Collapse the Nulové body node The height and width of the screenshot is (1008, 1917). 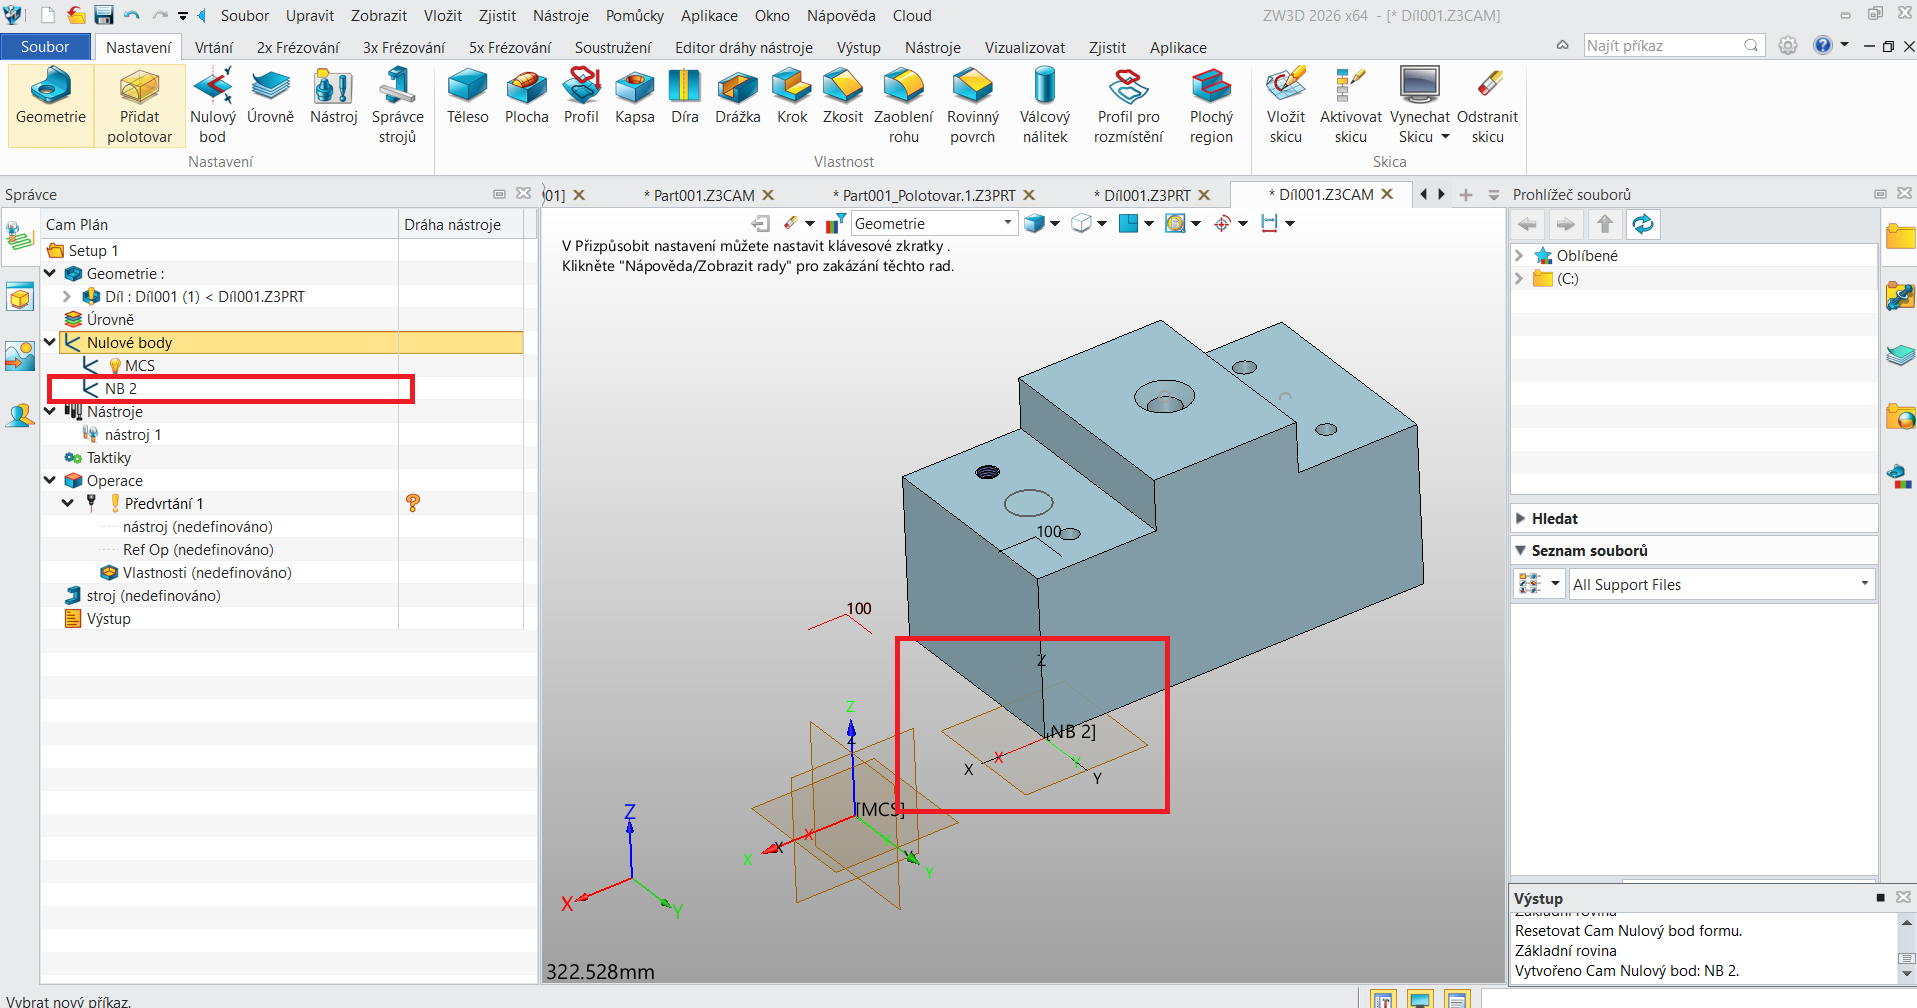(50, 342)
